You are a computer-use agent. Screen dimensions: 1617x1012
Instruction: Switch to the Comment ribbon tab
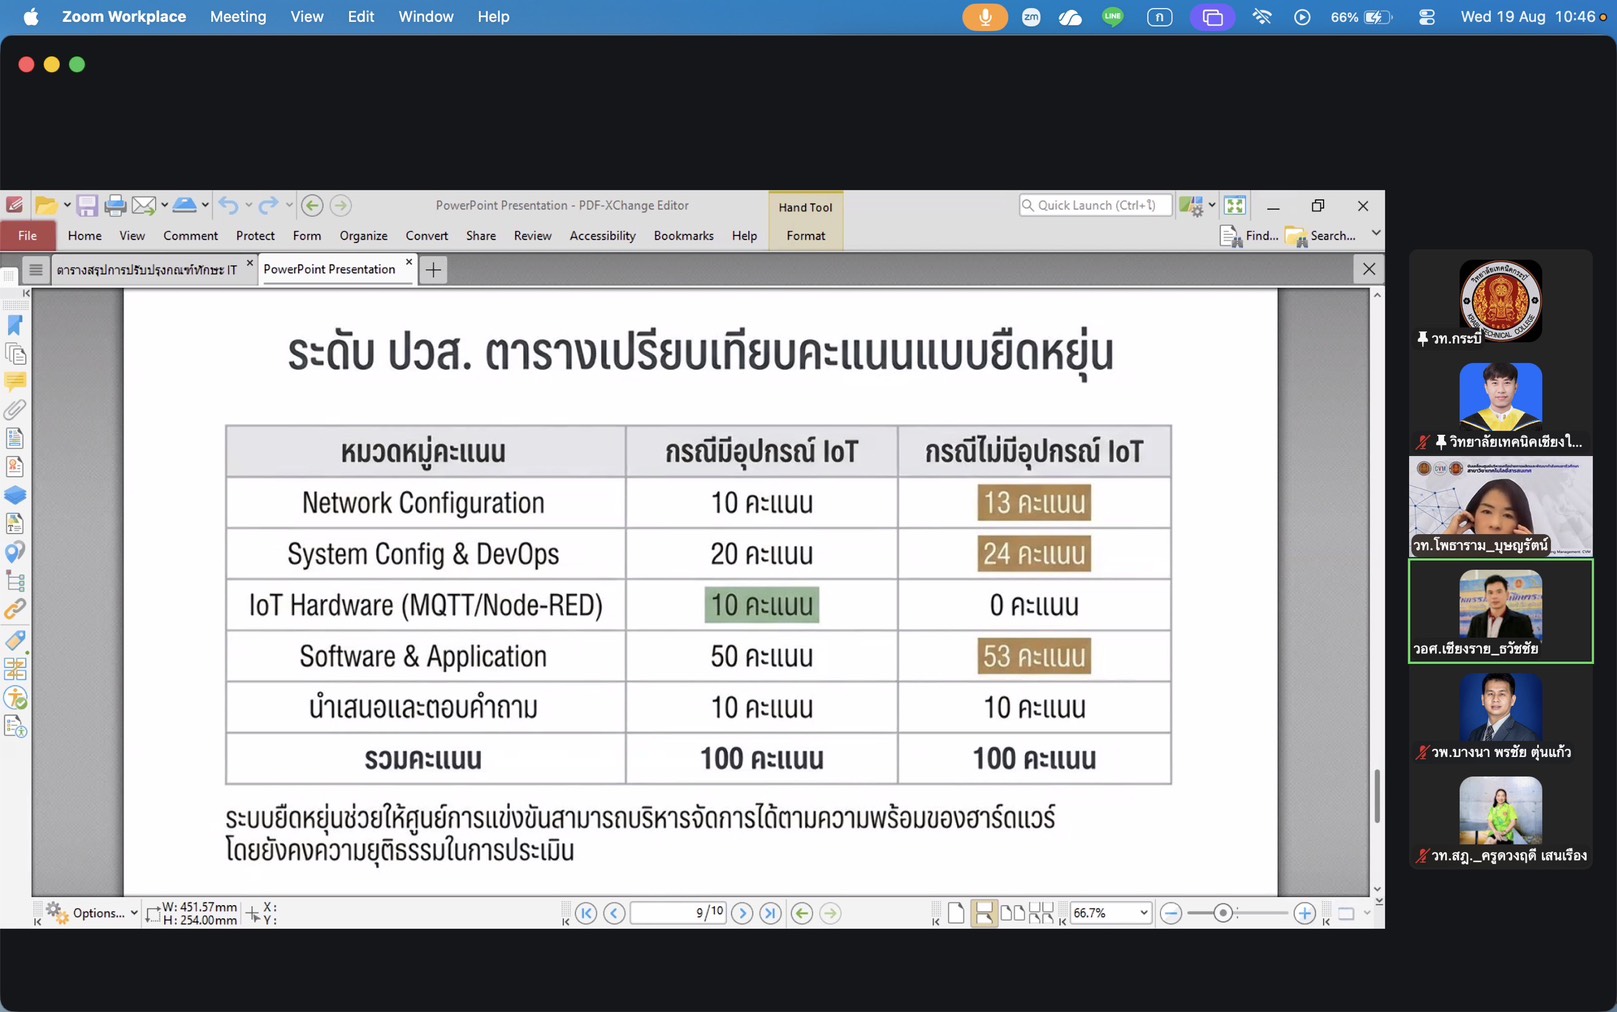[190, 236]
